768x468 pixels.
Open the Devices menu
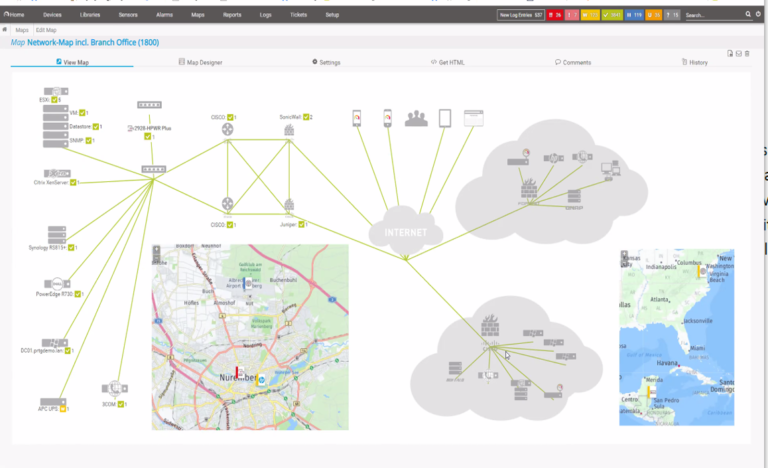coord(52,15)
